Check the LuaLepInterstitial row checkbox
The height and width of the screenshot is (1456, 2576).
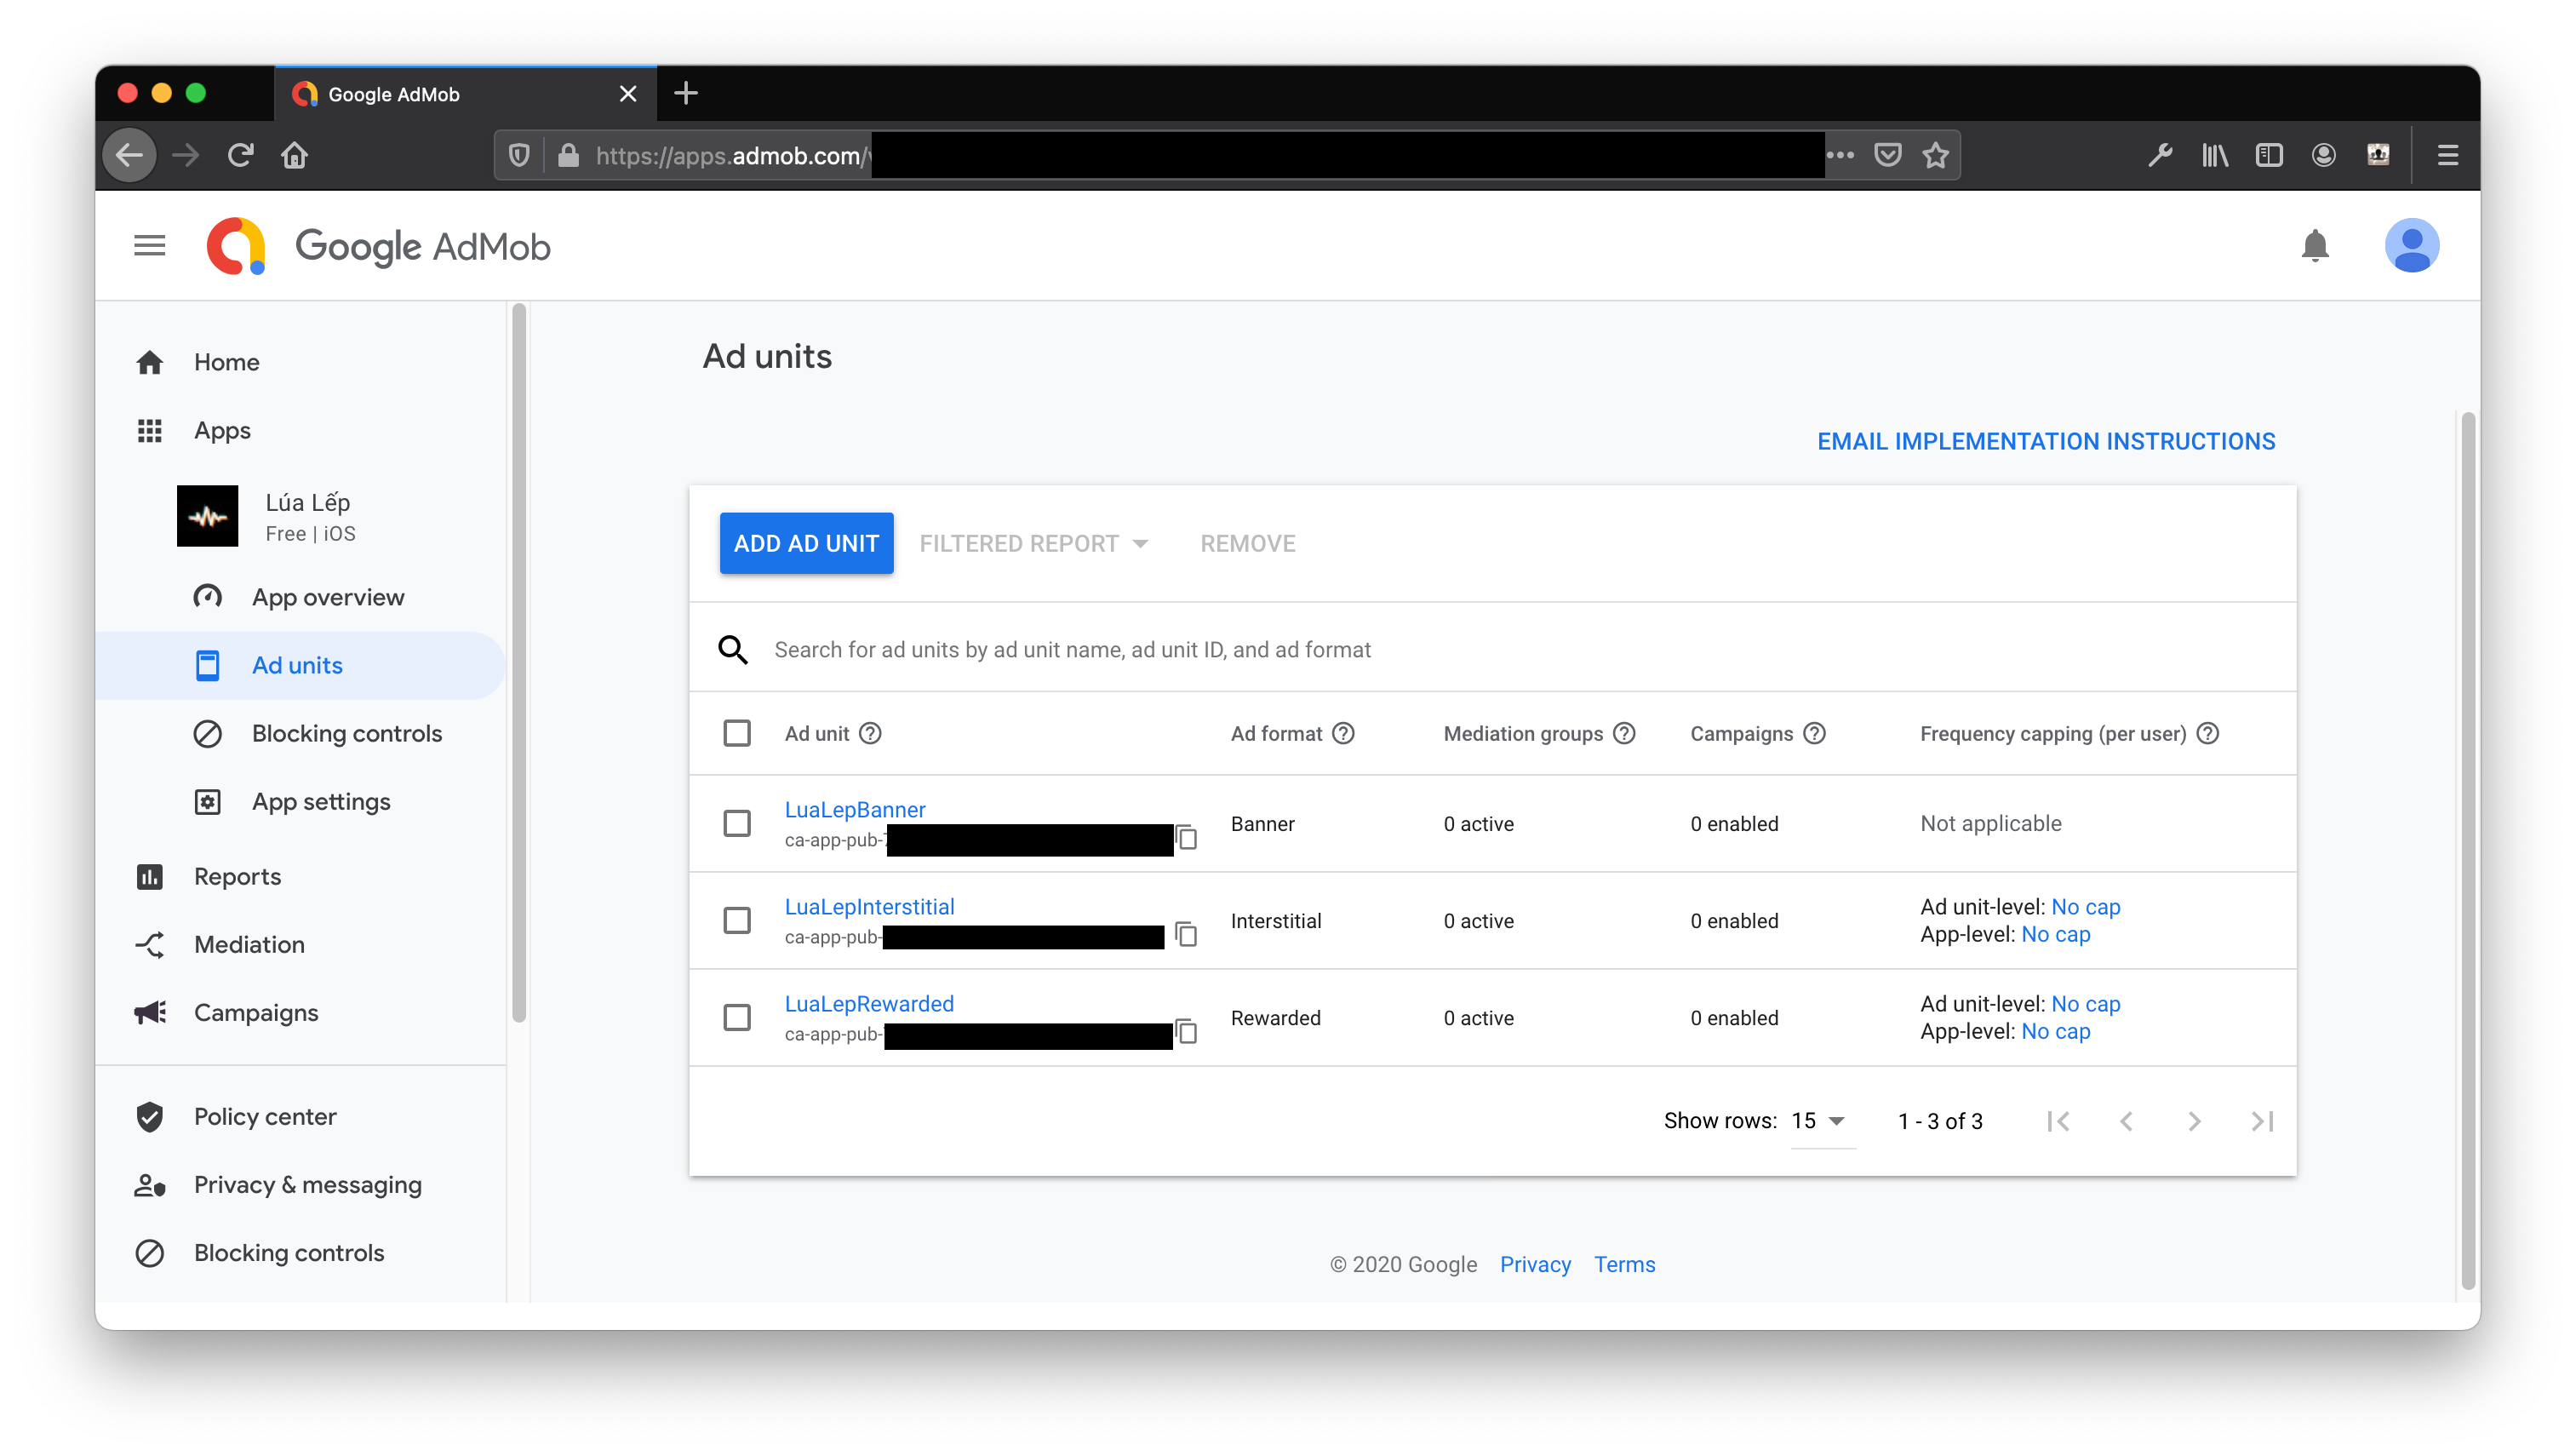point(737,920)
